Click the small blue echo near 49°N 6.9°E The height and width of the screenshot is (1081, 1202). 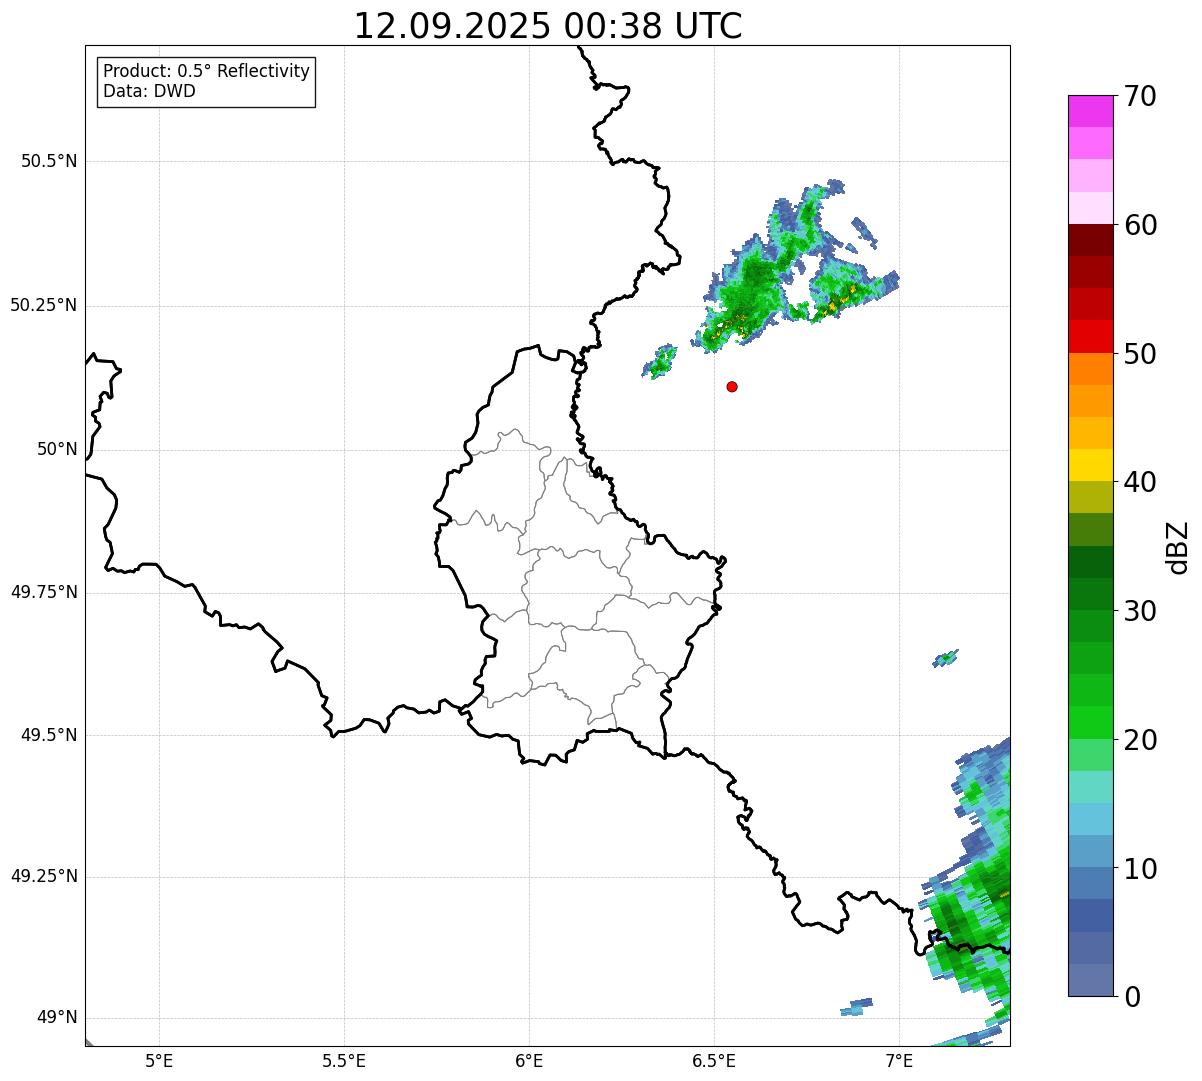[856, 1007]
